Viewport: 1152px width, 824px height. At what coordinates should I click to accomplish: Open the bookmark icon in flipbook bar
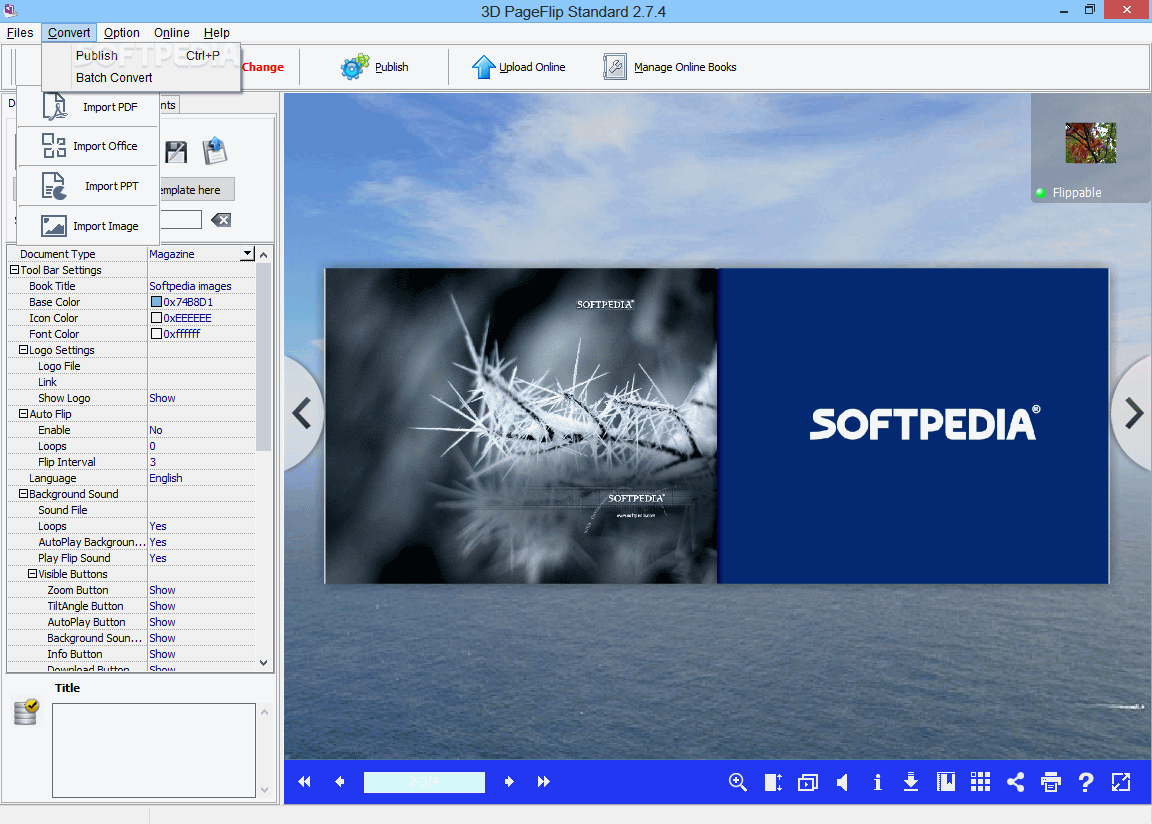click(946, 782)
